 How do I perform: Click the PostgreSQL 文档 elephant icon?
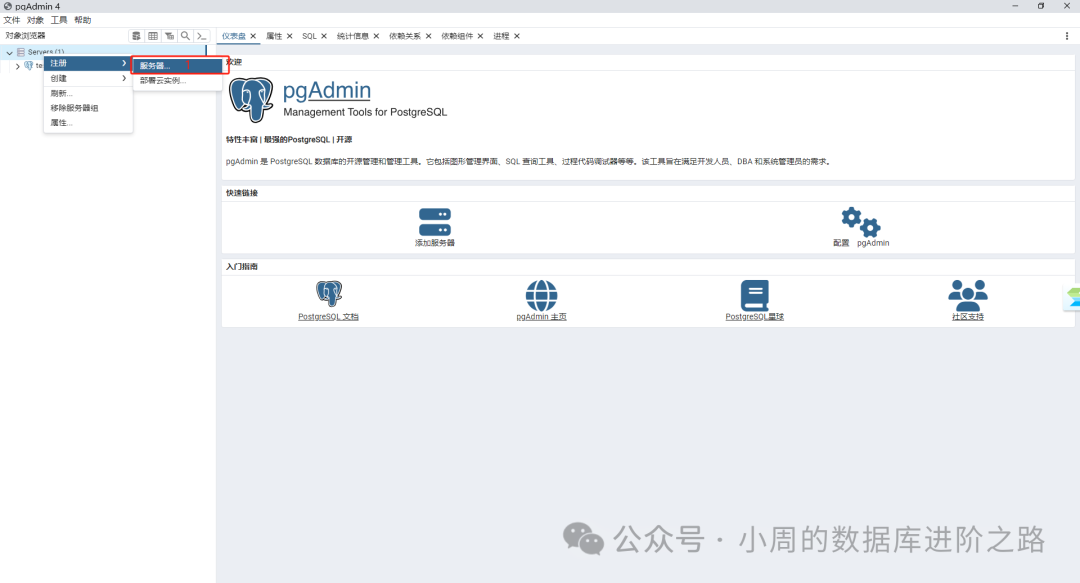pos(327,293)
